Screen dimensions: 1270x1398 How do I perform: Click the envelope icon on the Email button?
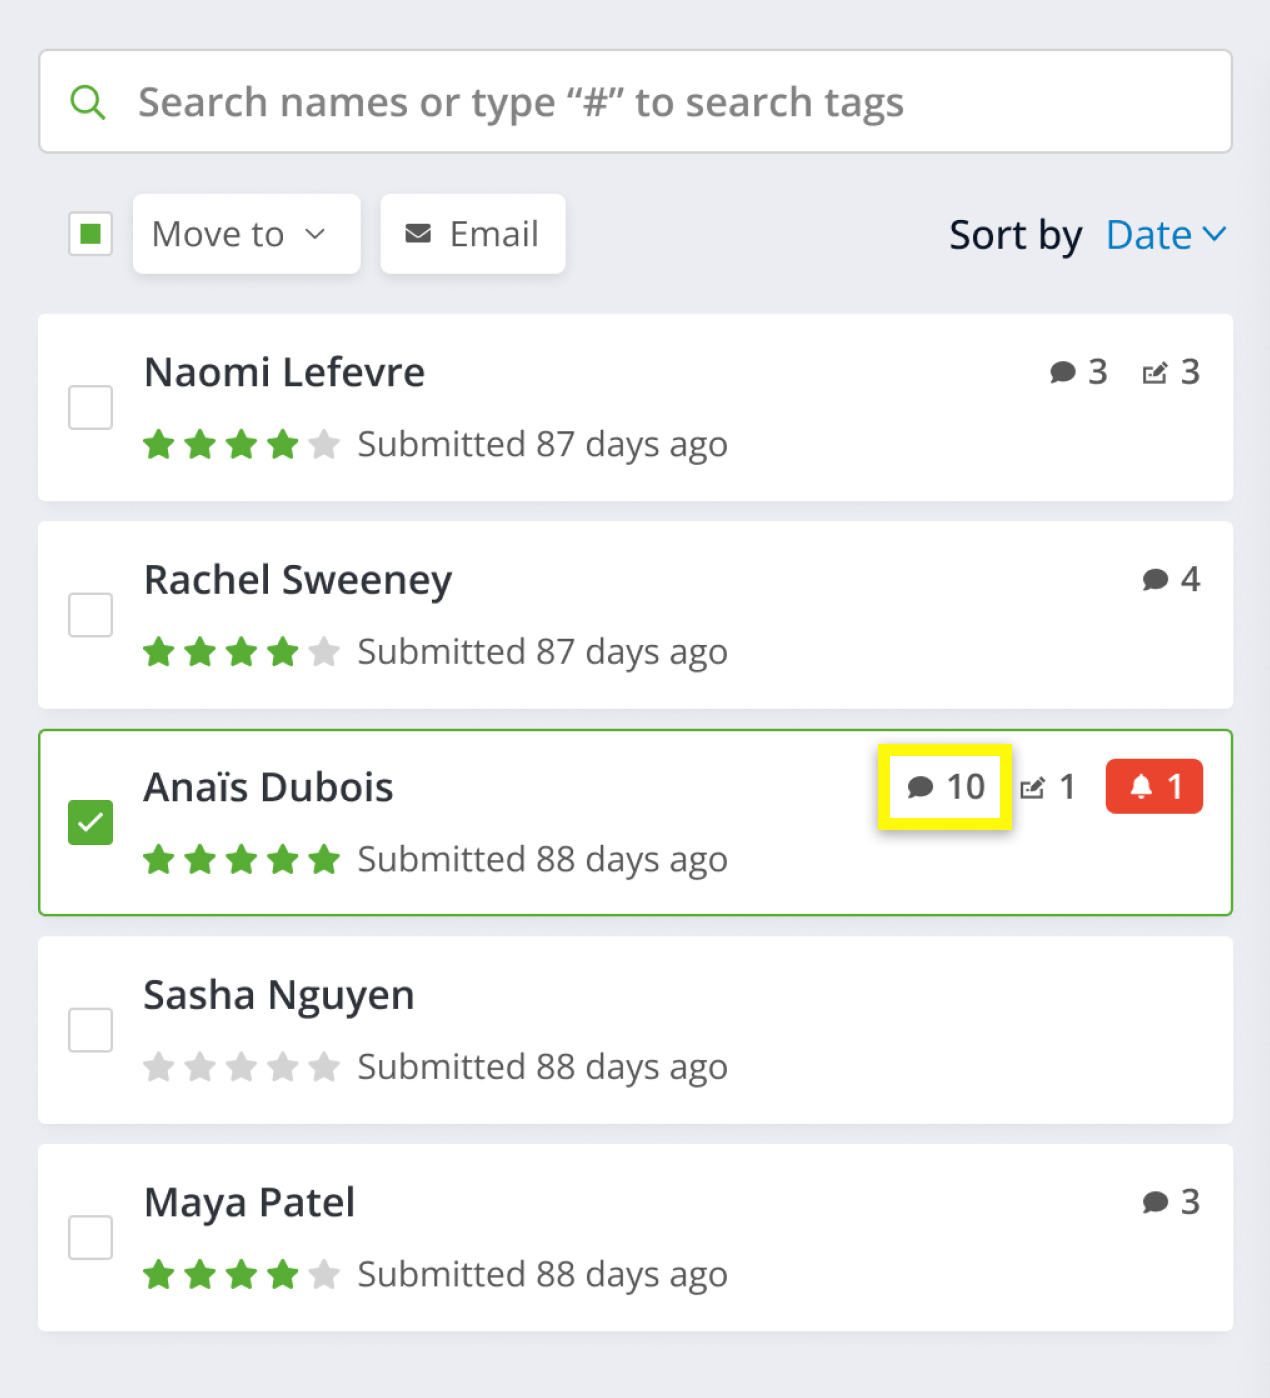click(419, 233)
